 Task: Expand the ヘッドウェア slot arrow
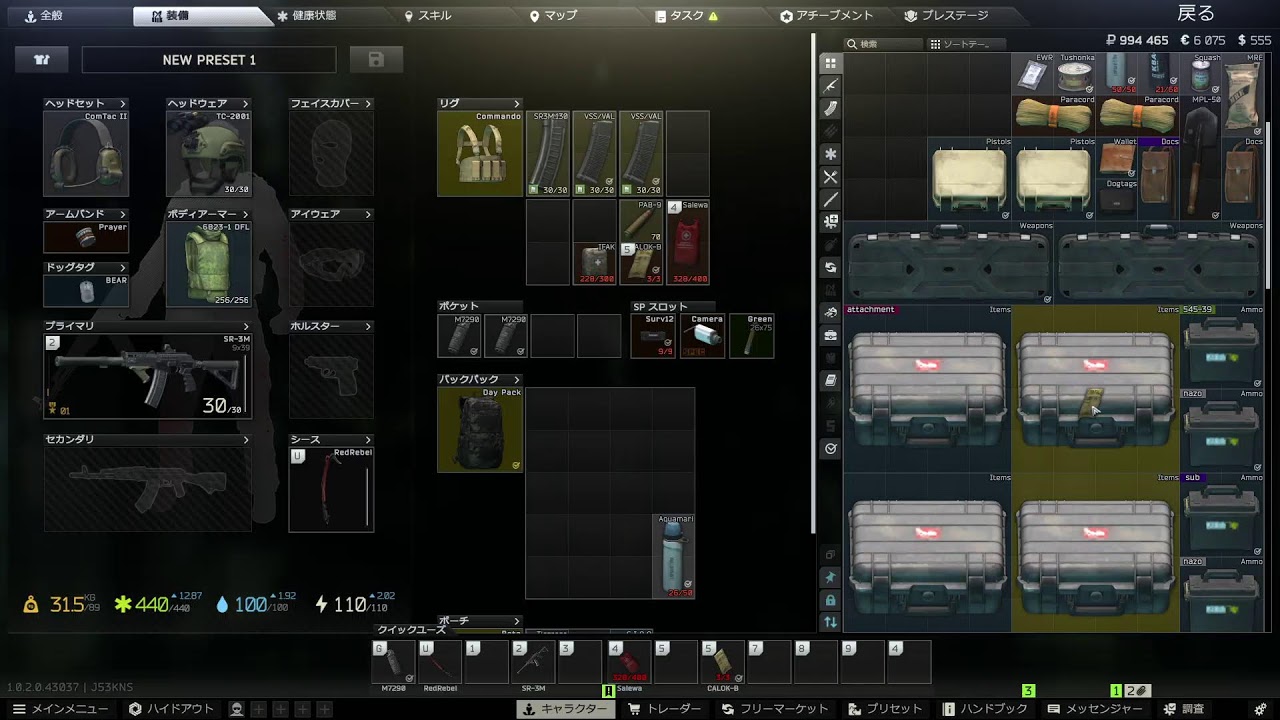(x=245, y=103)
